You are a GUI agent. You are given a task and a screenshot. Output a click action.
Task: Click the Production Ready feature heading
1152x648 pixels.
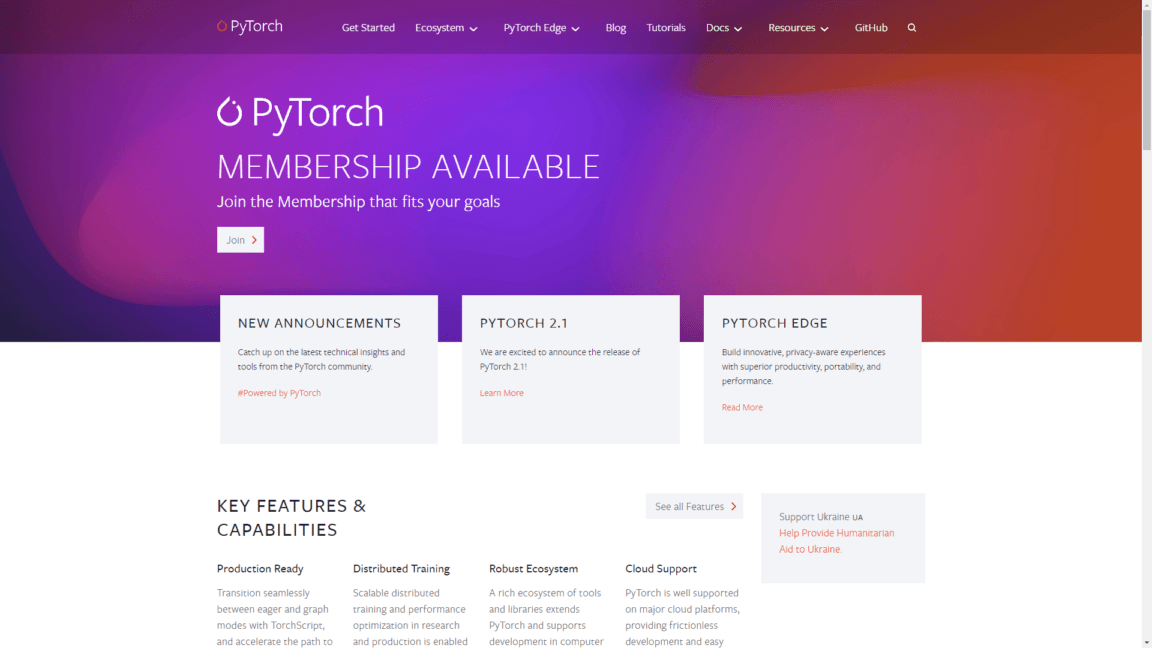point(260,569)
